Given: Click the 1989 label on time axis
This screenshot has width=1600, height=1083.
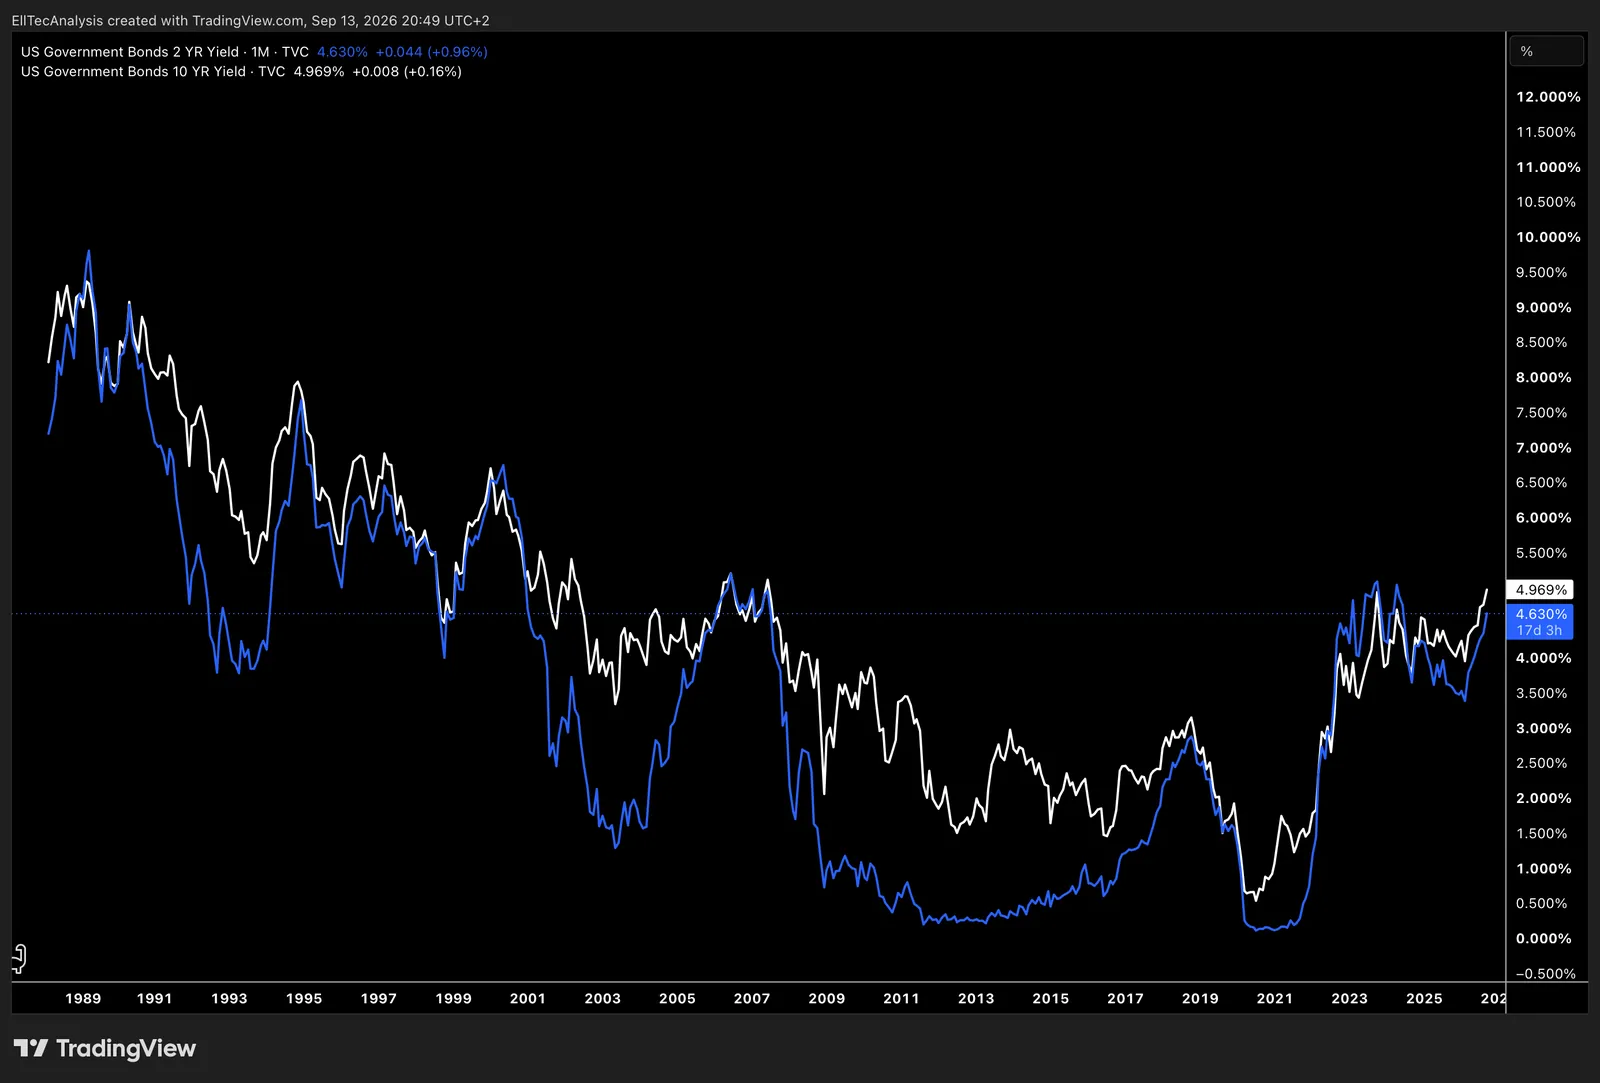Looking at the screenshot, I should tap(83, 998).
